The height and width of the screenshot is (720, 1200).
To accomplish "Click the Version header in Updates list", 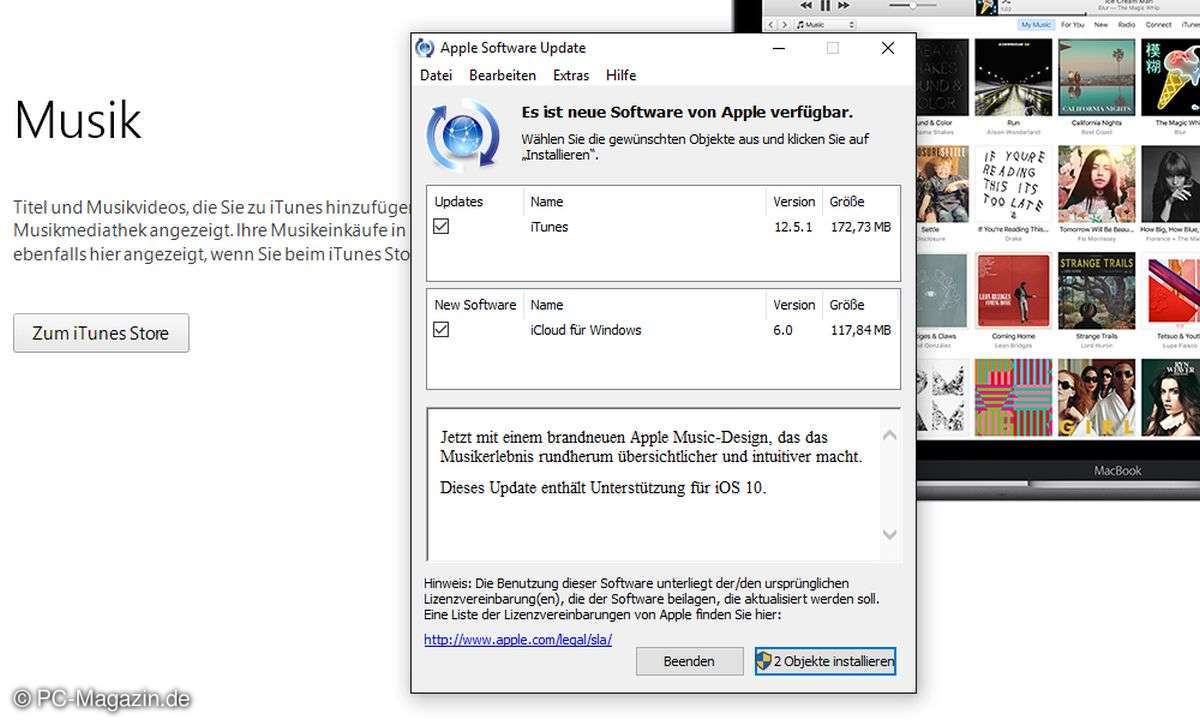I will coord(794,201).
